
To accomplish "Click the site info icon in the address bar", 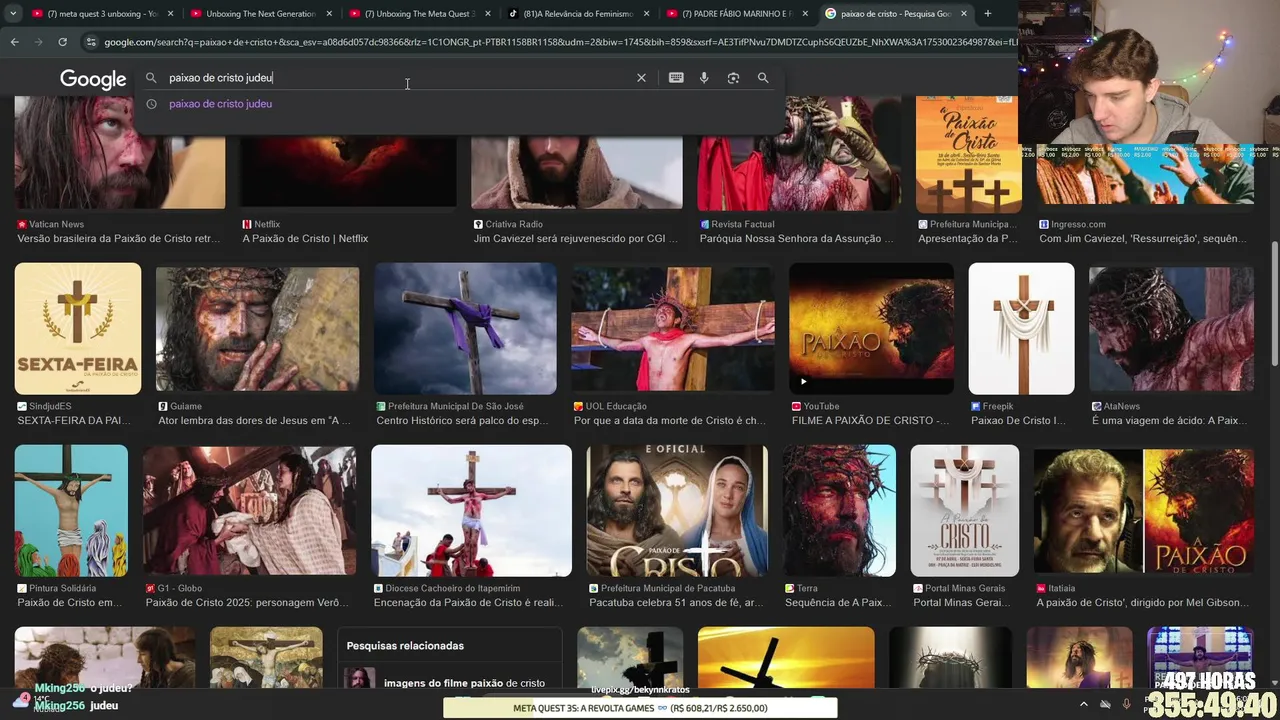I will tap(91, 42).
